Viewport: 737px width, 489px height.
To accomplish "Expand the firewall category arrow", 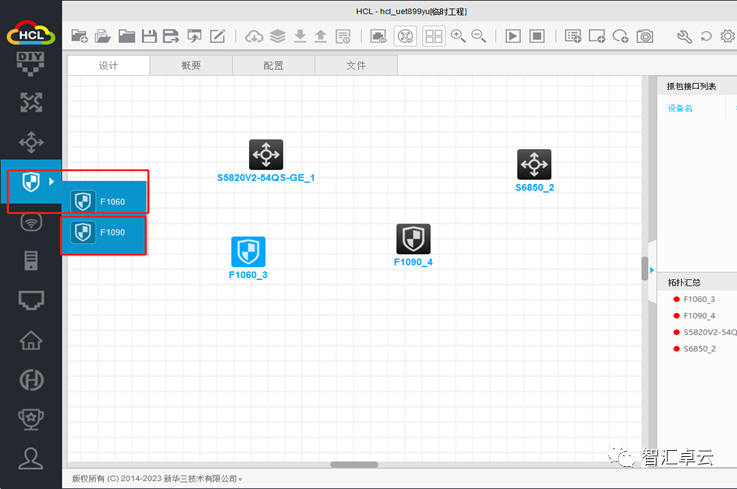I will click(52, 181).
